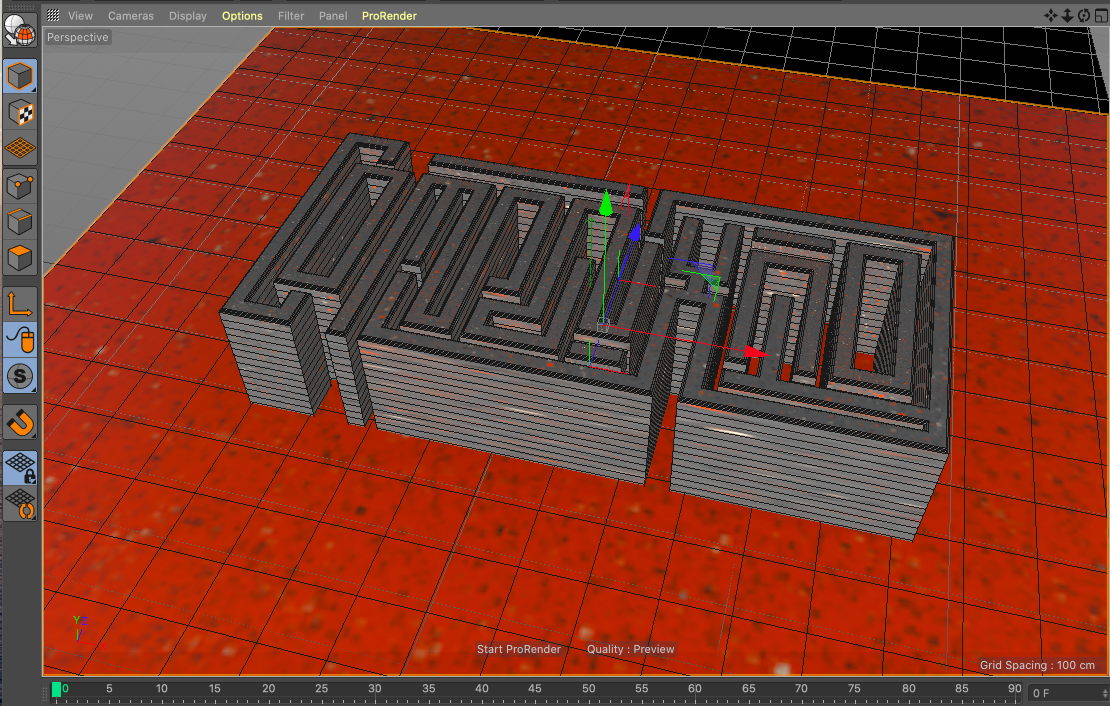The width and height of the screenshot is (1110, 706).
Task: Click the green timeline playhead at frame 0
Action: pos(56,689)
